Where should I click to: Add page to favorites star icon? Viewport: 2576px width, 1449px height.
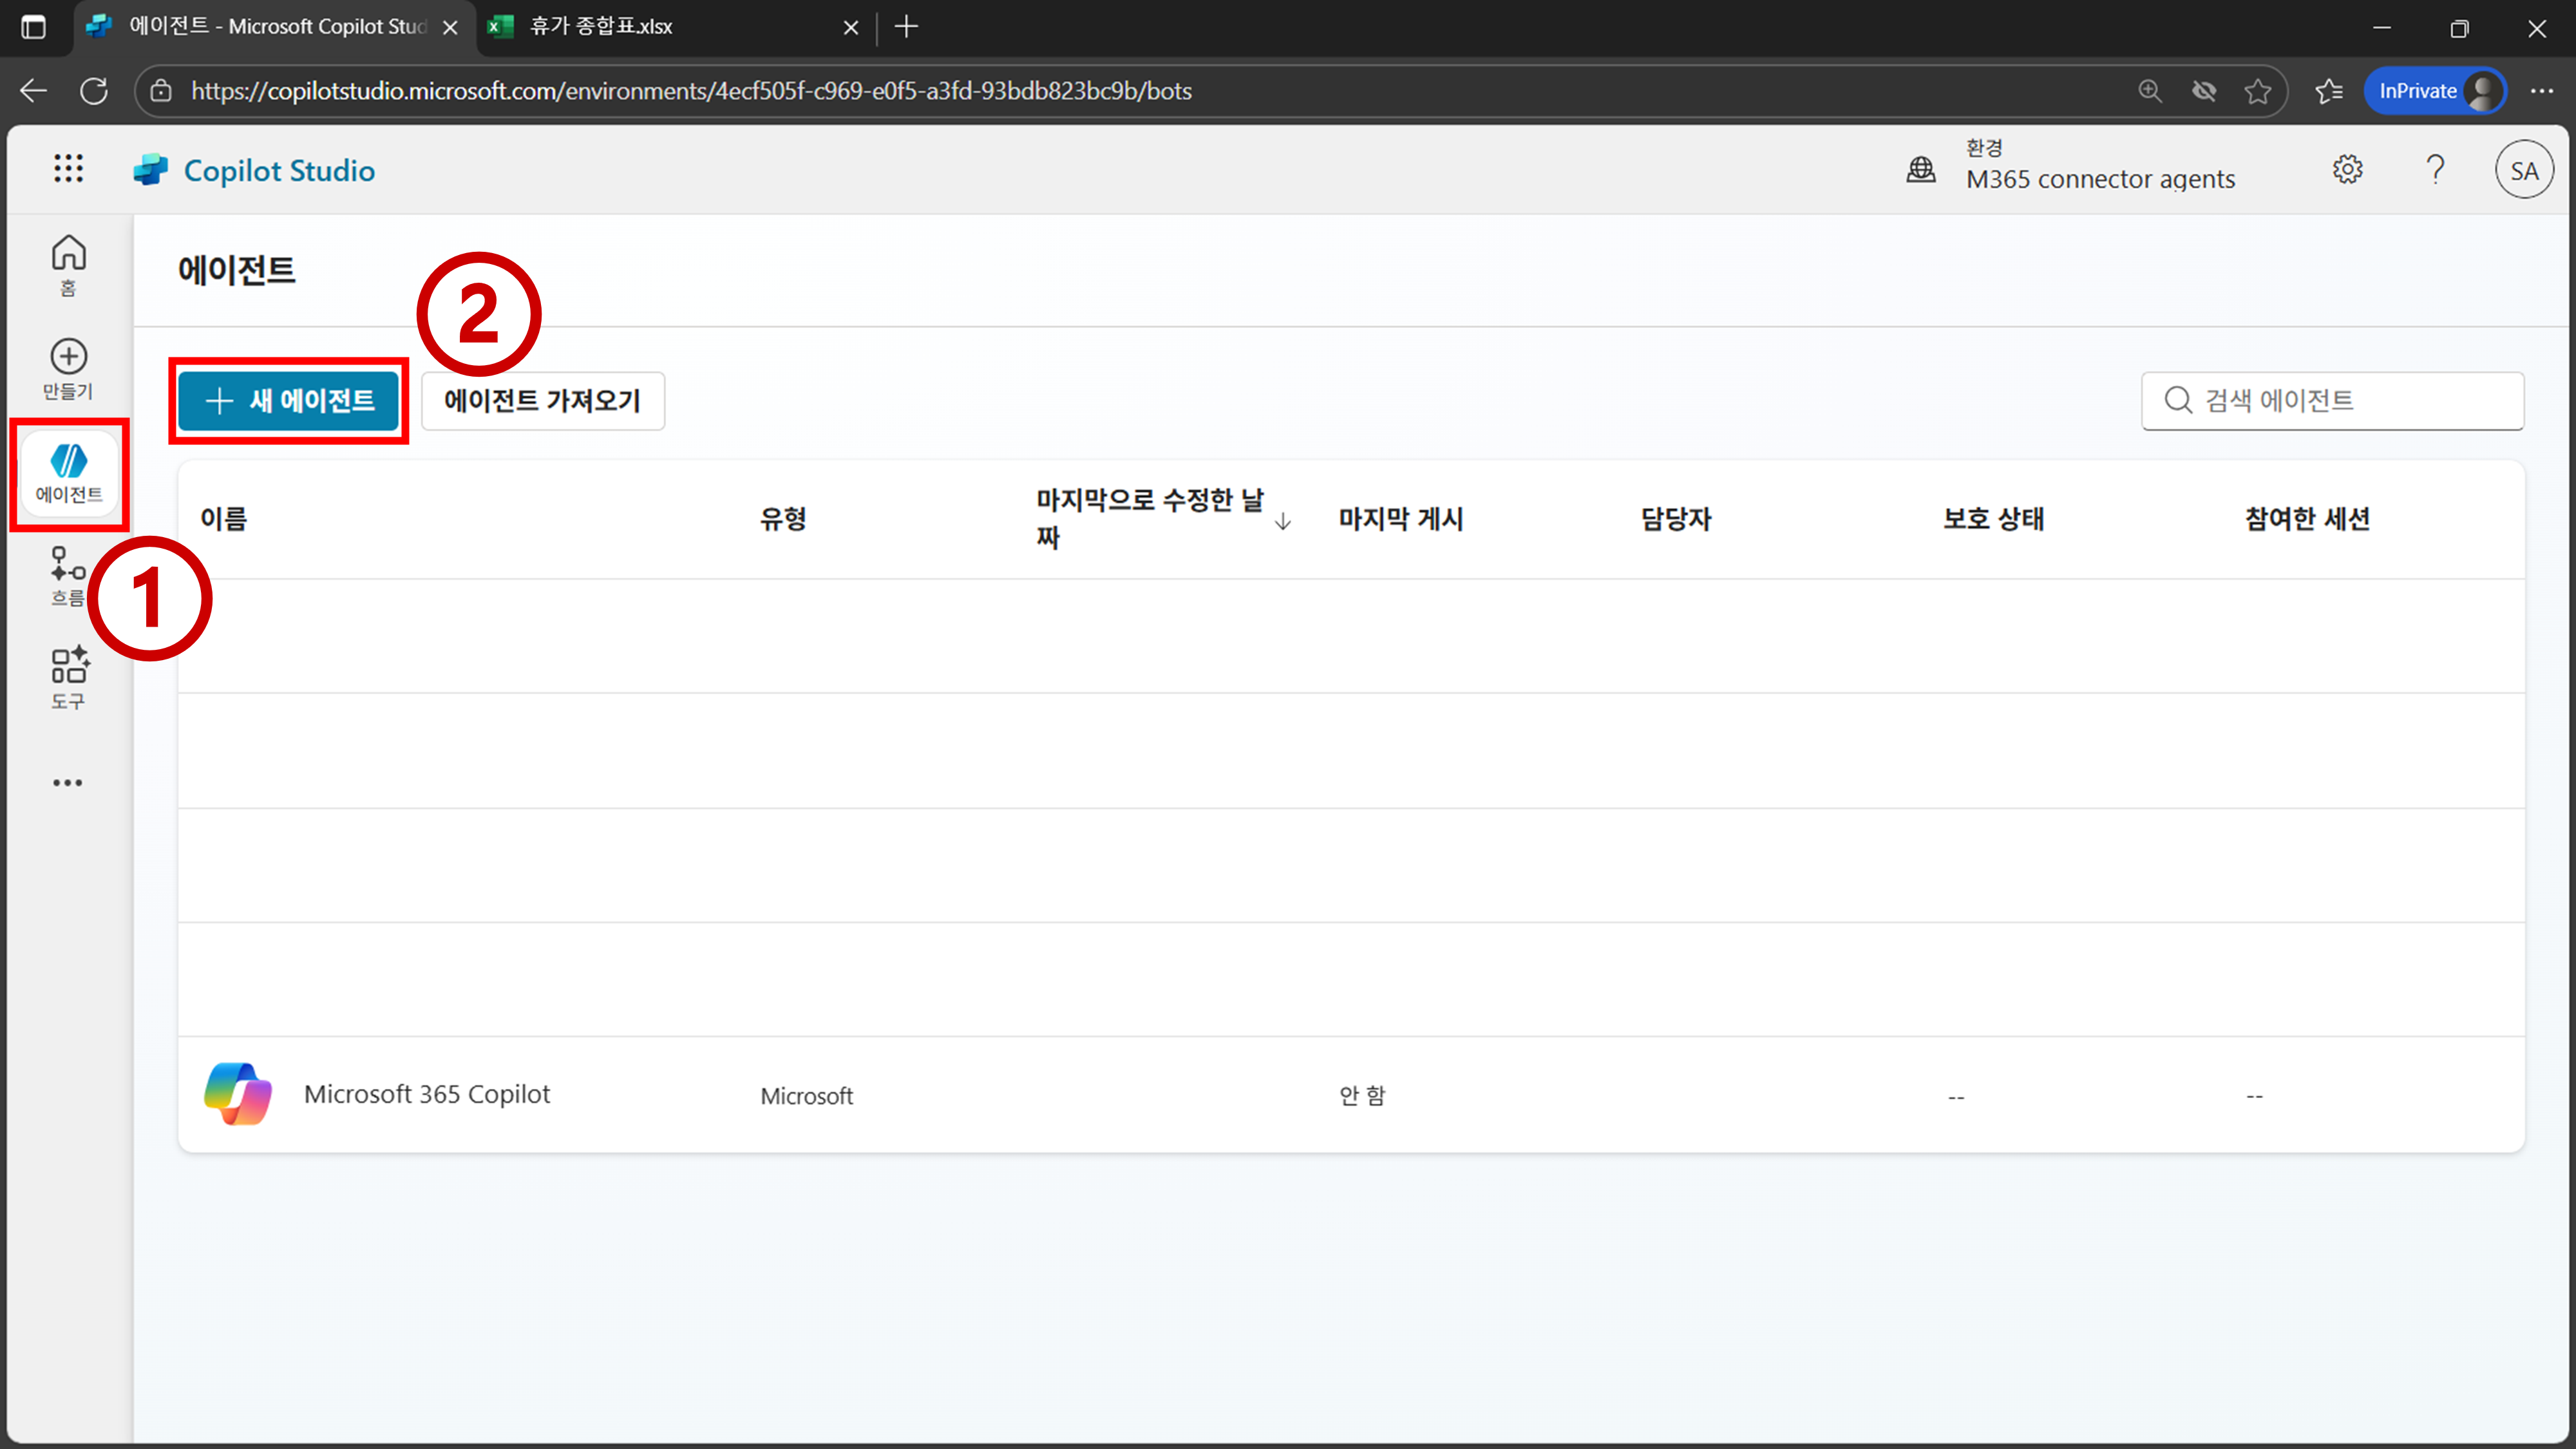(2257, 91)
